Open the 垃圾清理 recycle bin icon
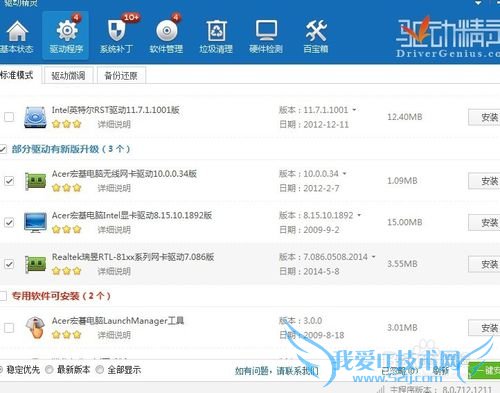The height and width of the screenshot is (393, 500). (x=216, y=36)
